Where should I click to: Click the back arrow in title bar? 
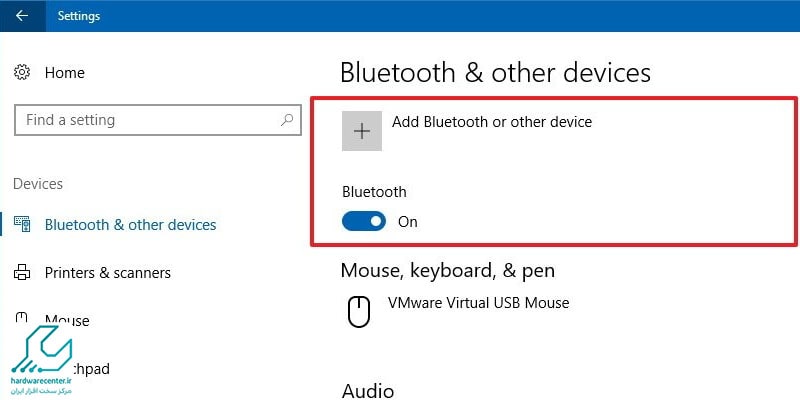pos(21,16)
